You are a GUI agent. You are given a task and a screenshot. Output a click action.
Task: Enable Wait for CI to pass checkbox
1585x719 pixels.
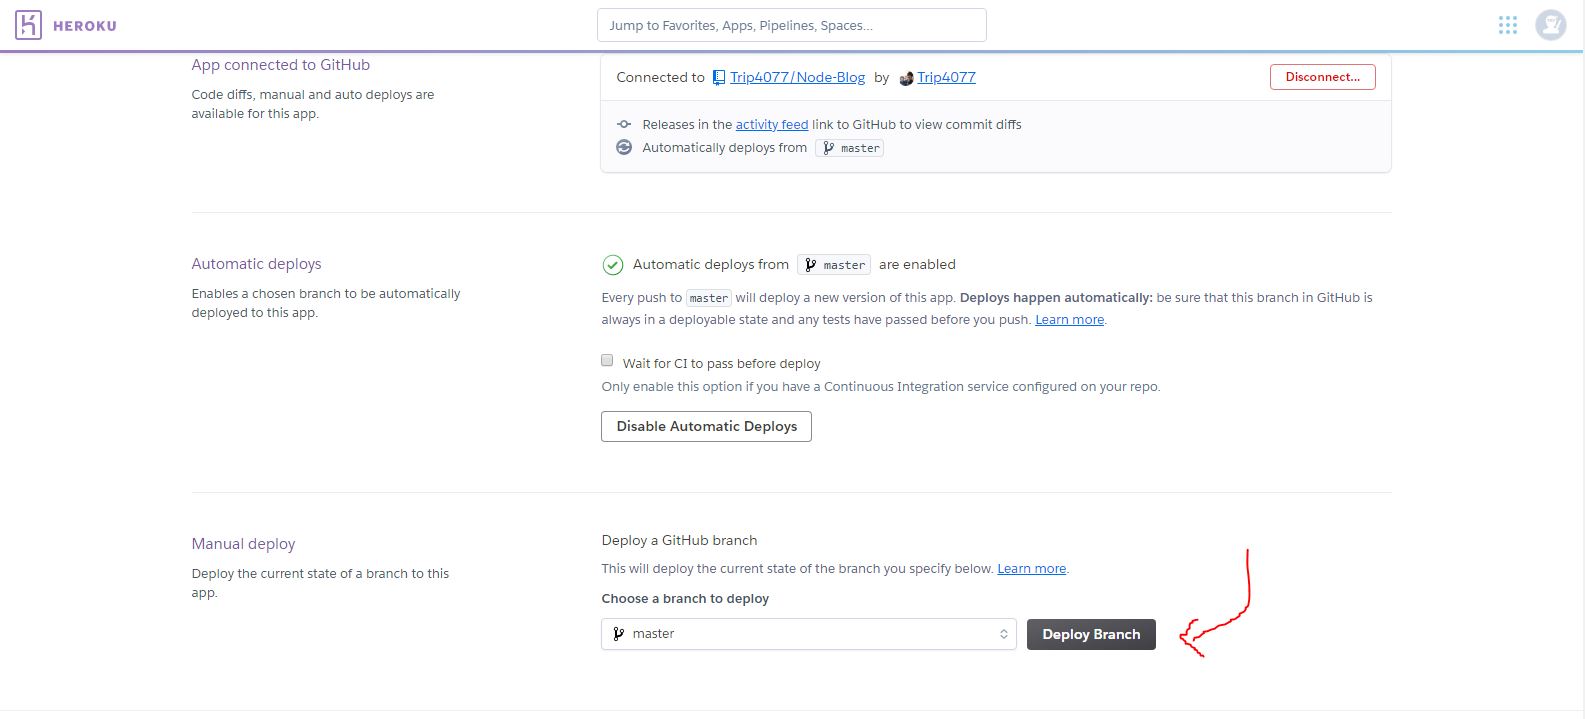coord(607,360)
